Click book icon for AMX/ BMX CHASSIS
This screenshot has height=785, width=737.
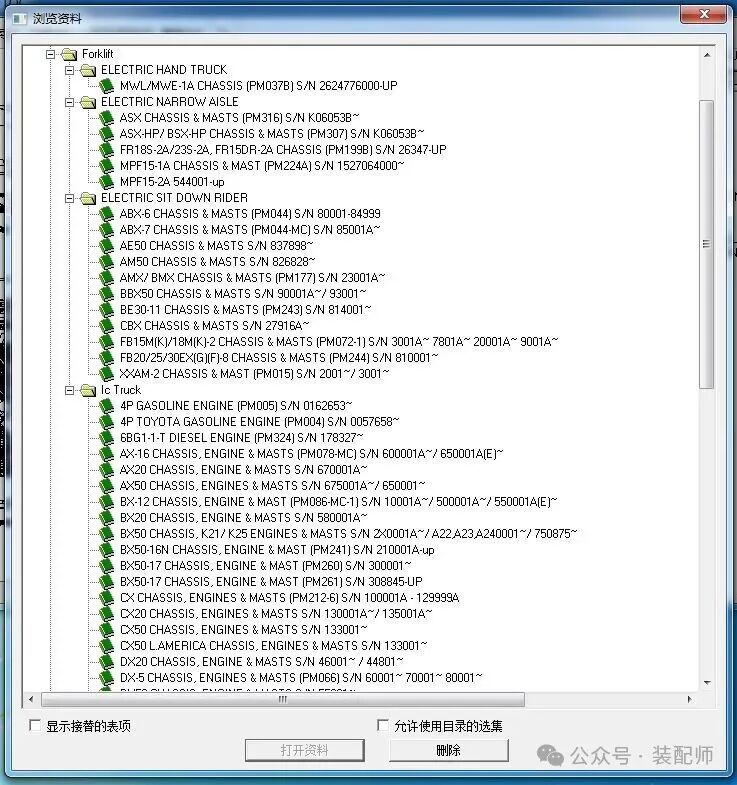[107, 278]
